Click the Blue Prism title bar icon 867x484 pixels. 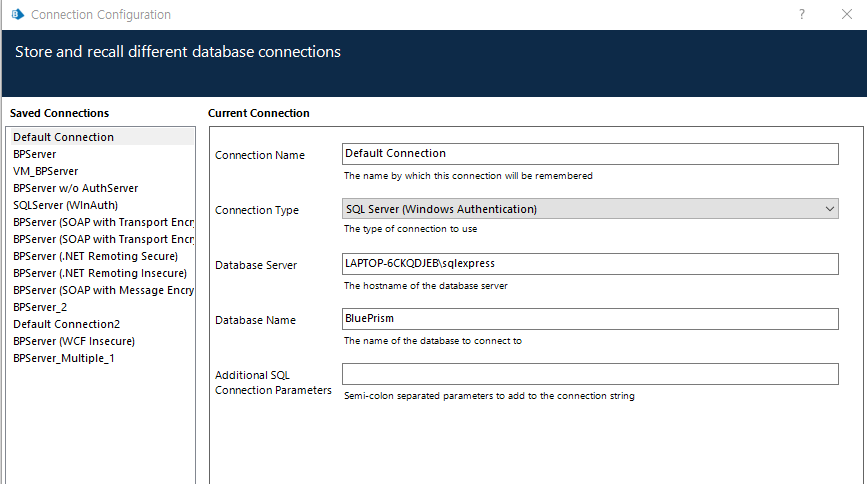(x=18, y=14)
